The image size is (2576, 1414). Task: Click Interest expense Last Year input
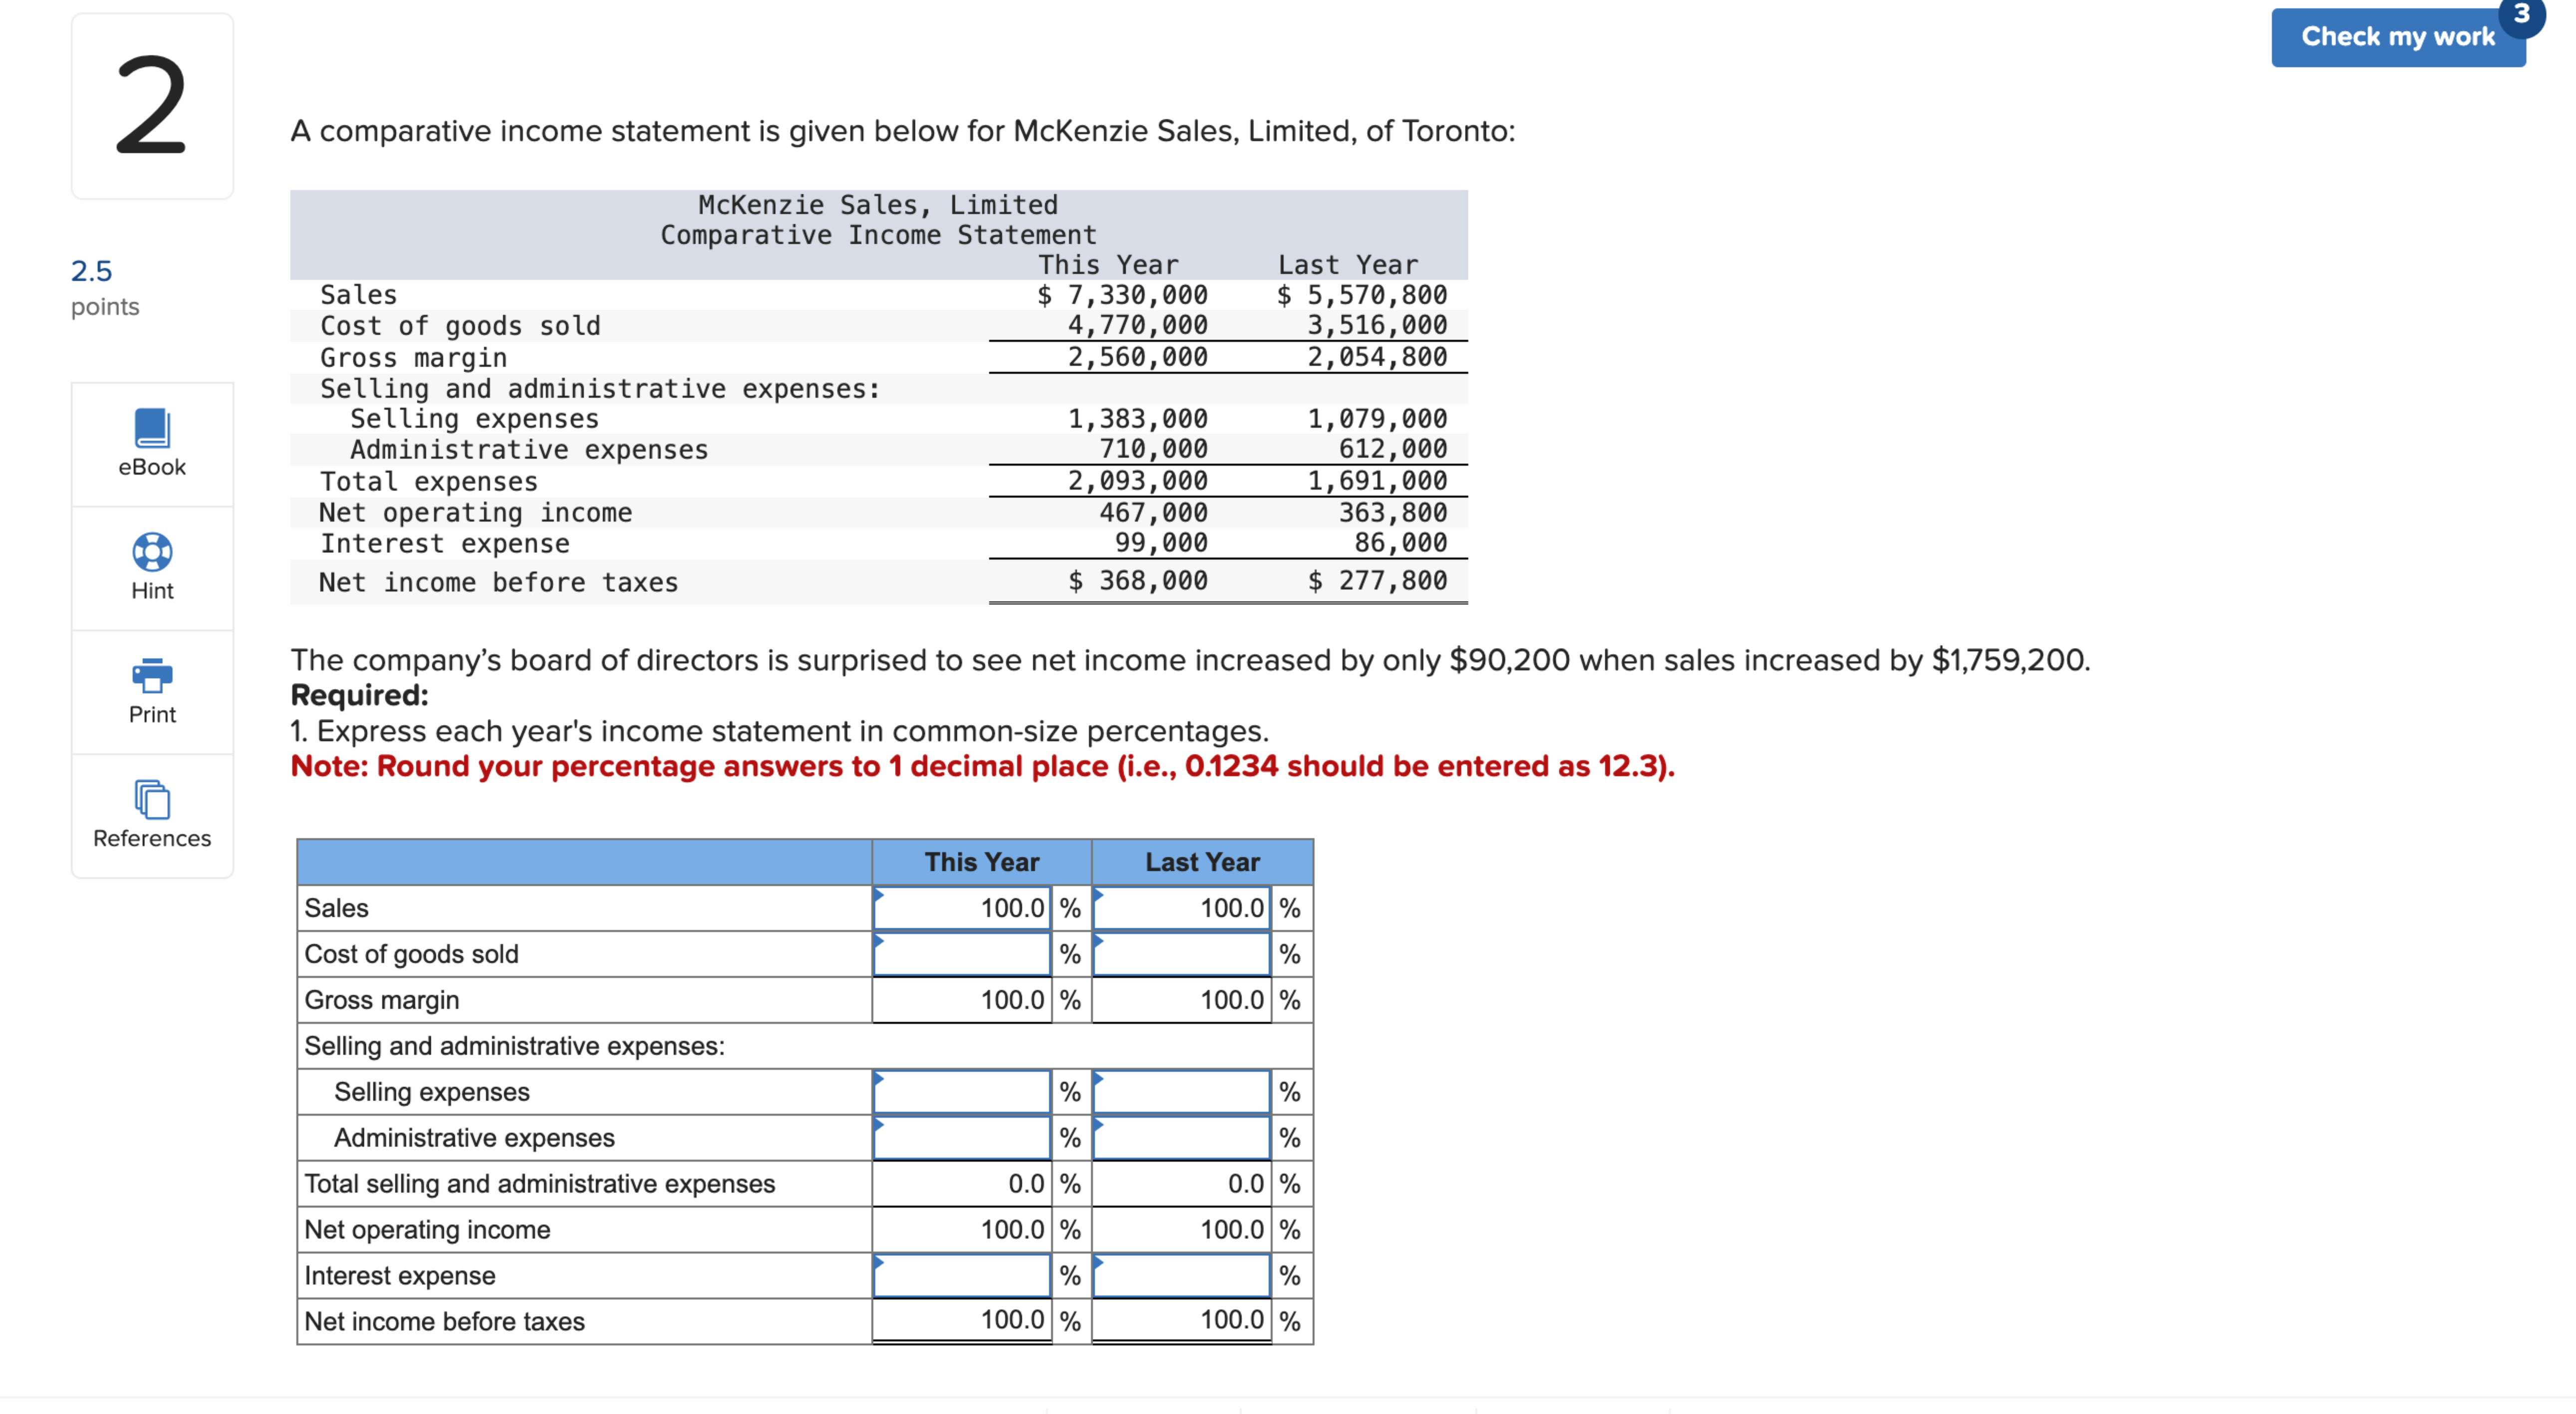tap(1180, 1275)
